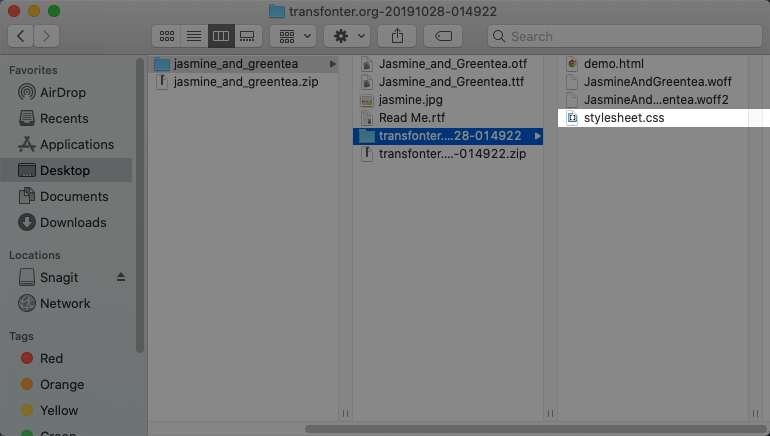Click the jasmine.jpg thumbnail icon
This screenshot has height=436, width=770.
click(x=367, y=100)
